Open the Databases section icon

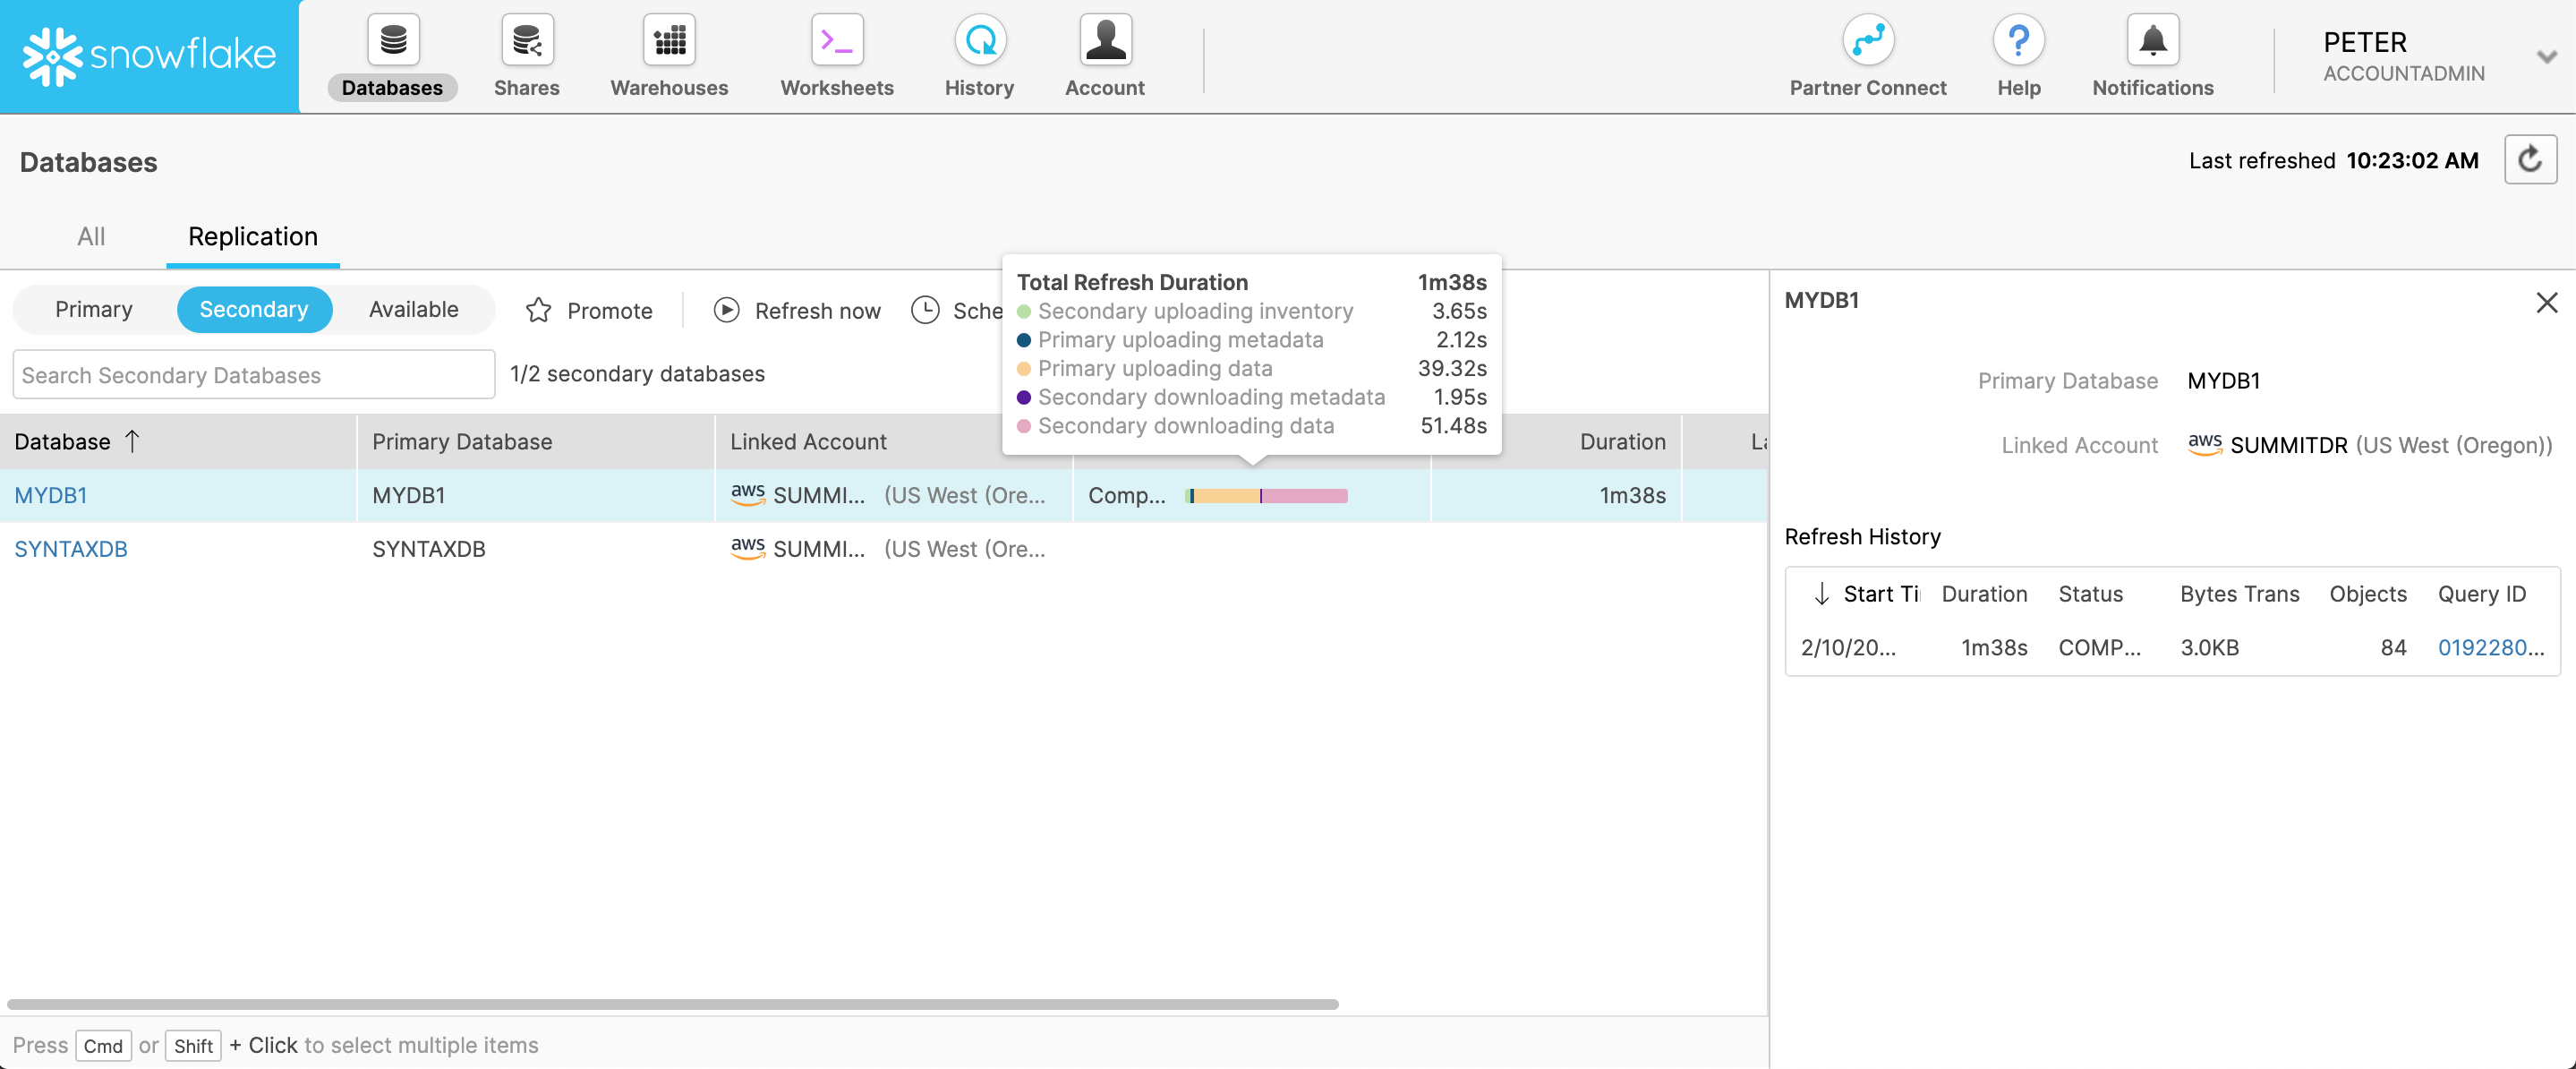point(393,41)
